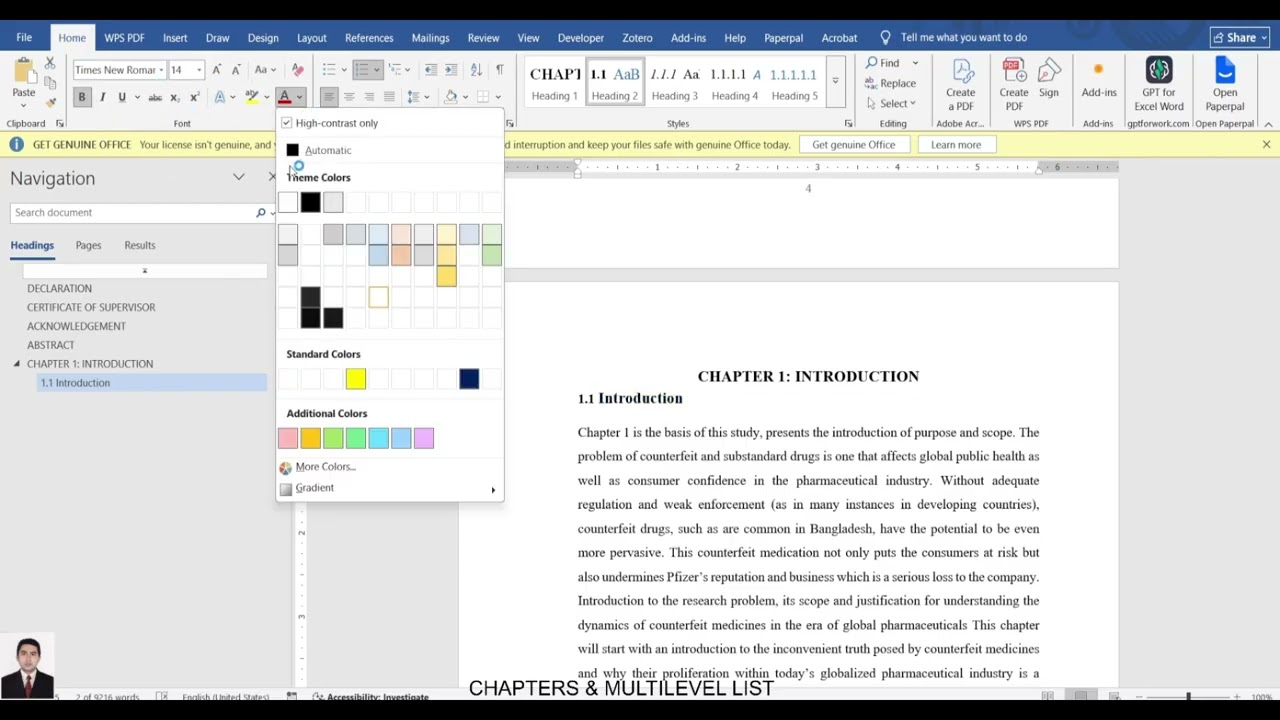The width and height of the screenshot is (1280, 720).
Task: Toggle show paragraph marks pilcrow
Action: (499, 70)
